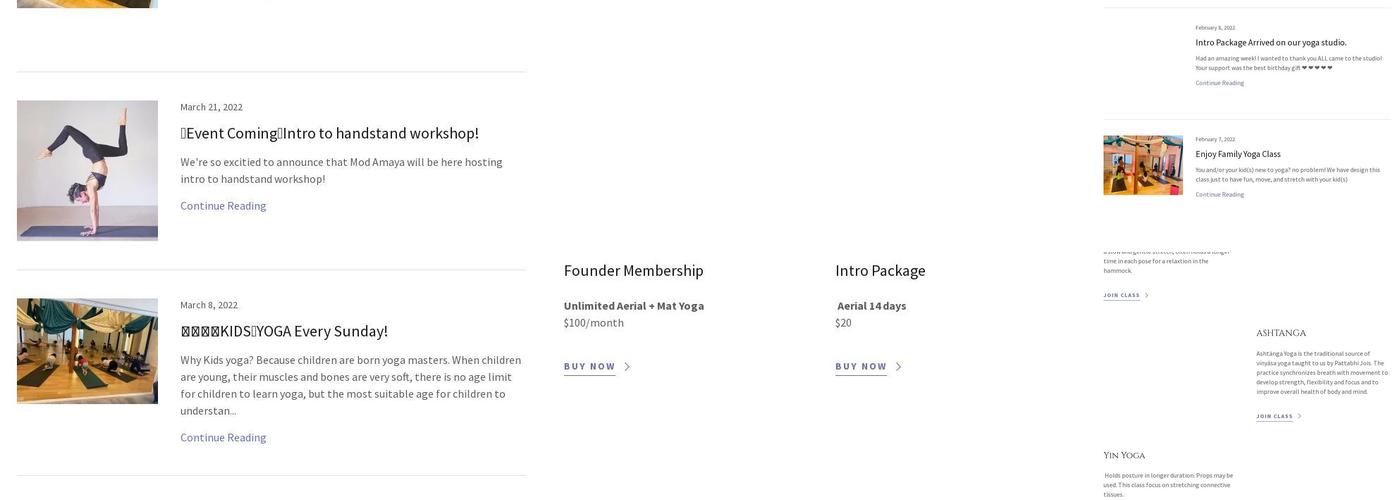
Task: Continue reading the Kids Yoga Sunday post
Action: pyautogui.click(x=223, y=438)
